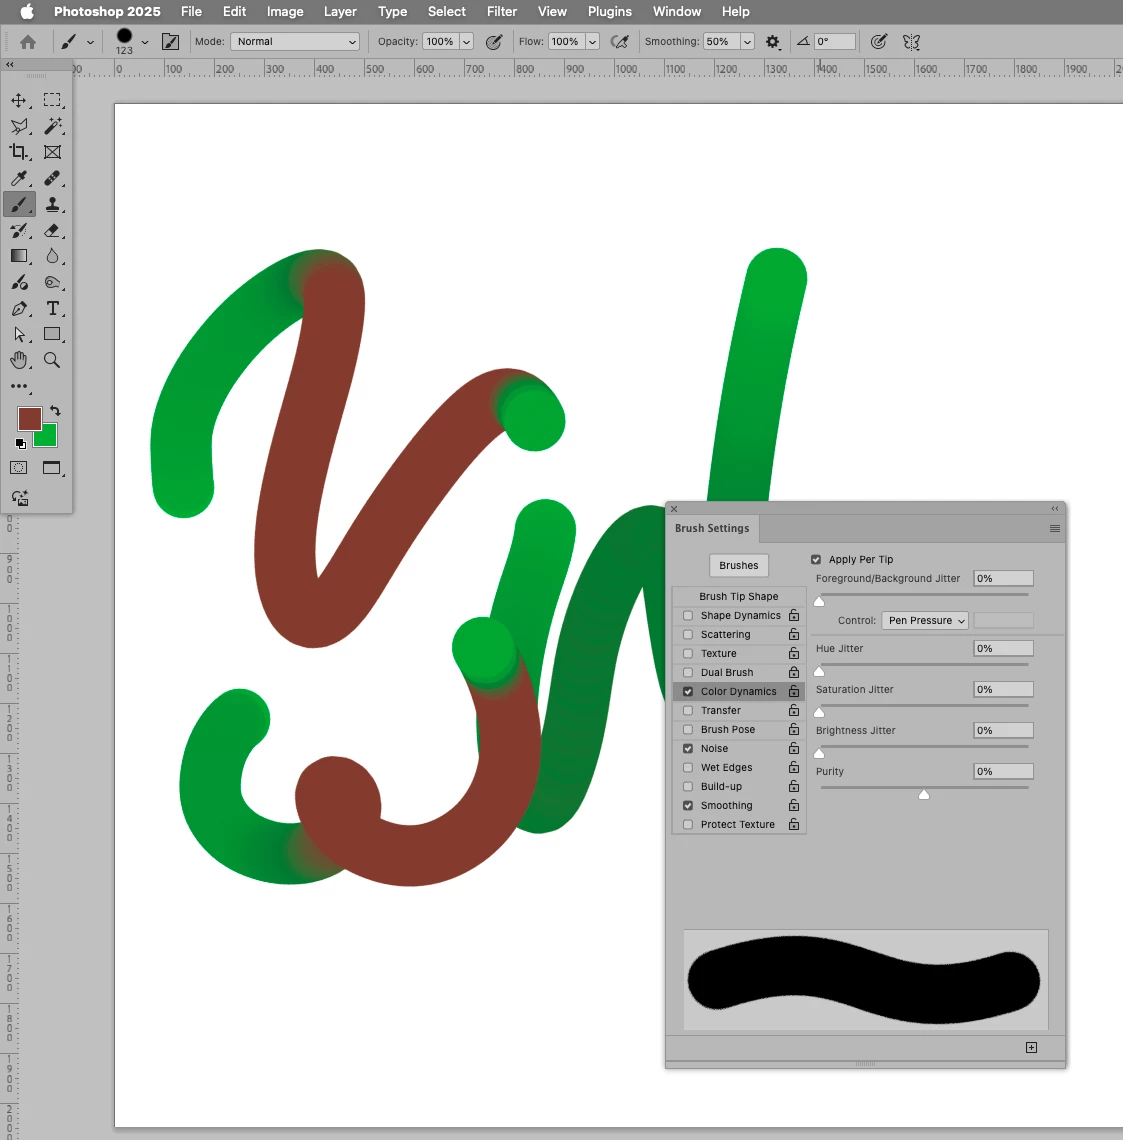Viewport: 1123px width, 1140px height.
Task: Enable Dual Brush checkbox
Action: click(x=688, y=672)
